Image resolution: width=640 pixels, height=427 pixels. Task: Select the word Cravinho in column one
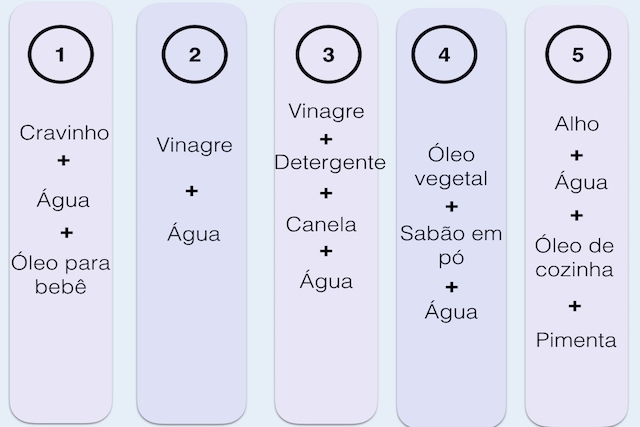64,133
